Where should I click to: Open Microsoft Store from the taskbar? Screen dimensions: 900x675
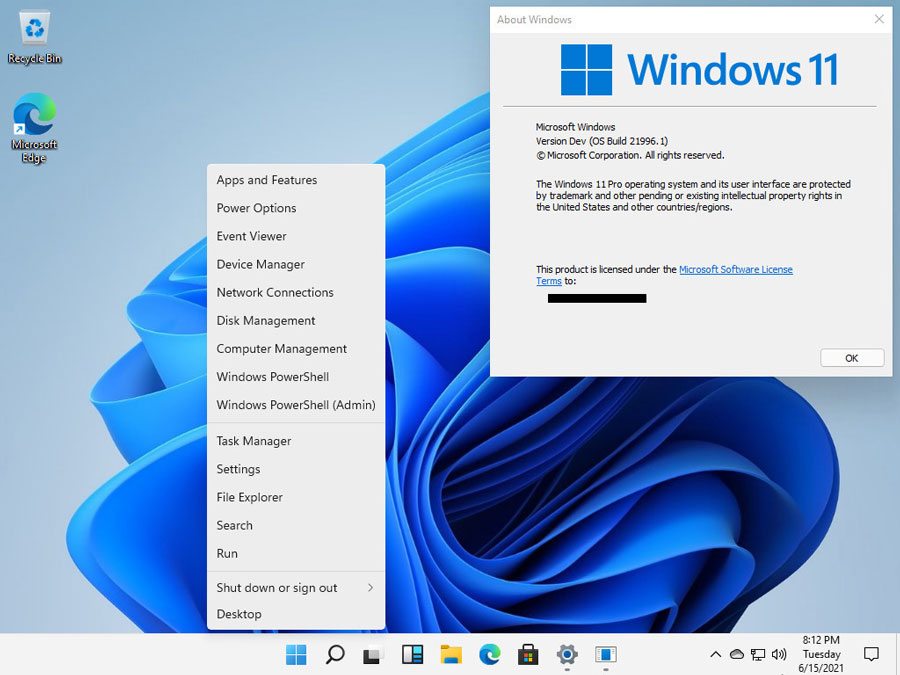528,655
